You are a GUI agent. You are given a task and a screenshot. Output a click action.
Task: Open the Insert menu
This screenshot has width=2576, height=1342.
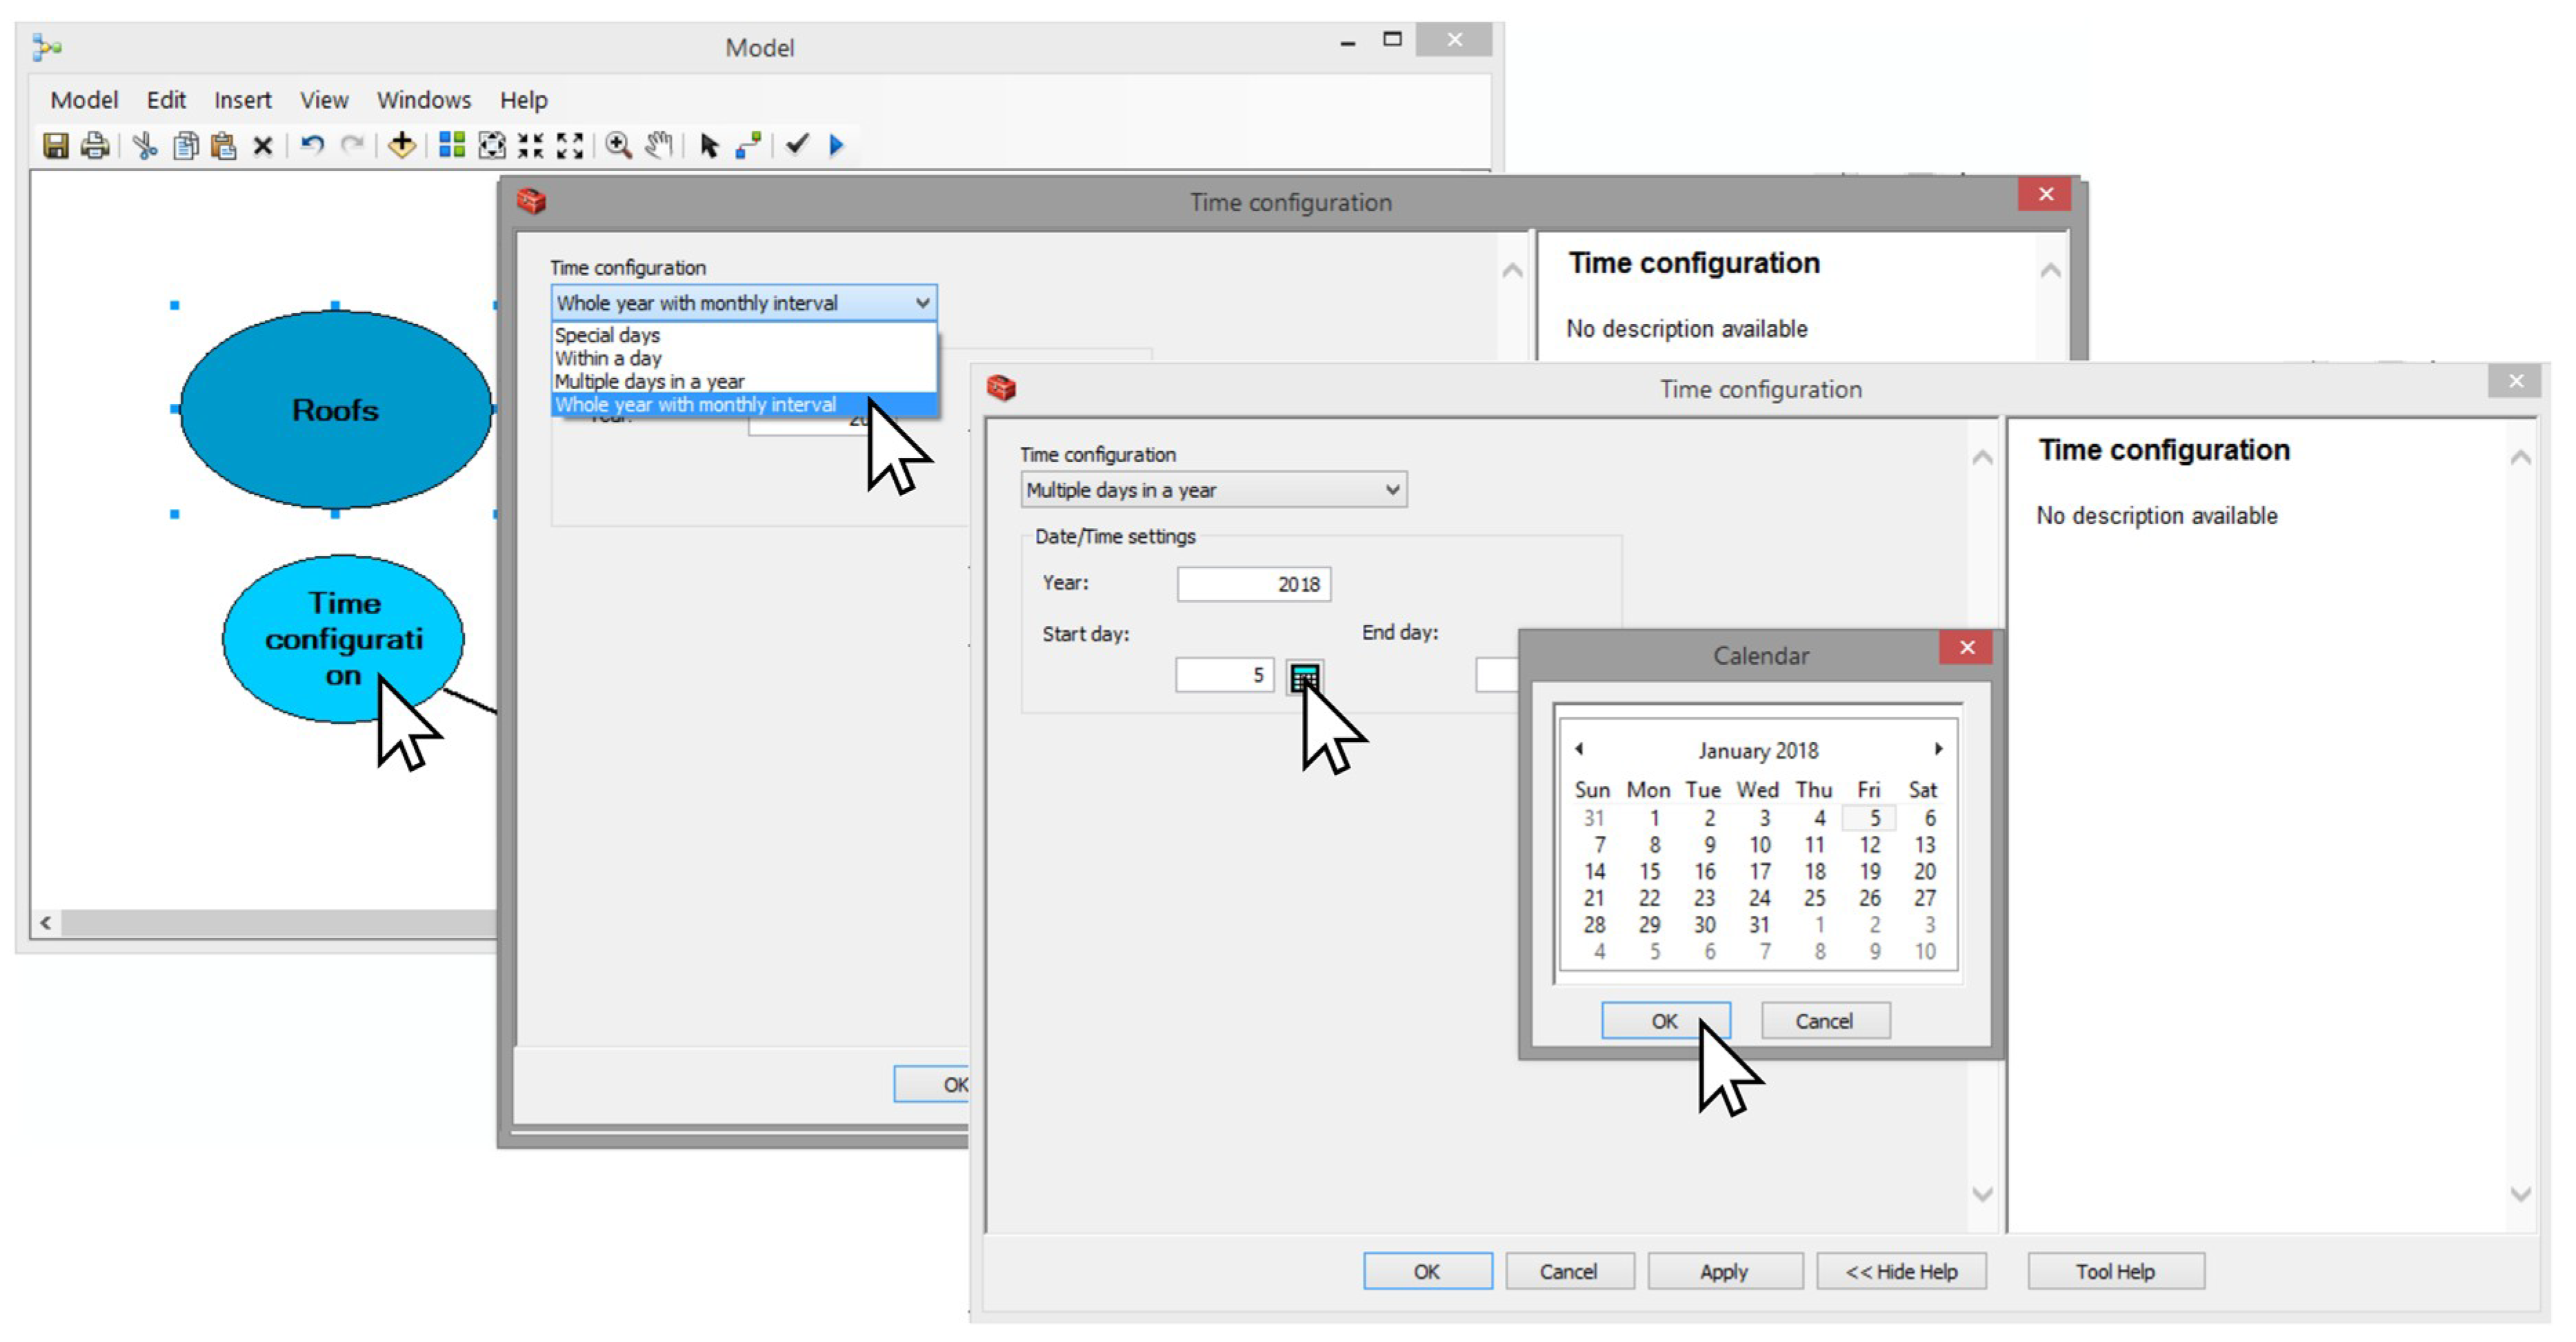pos(242,100)
